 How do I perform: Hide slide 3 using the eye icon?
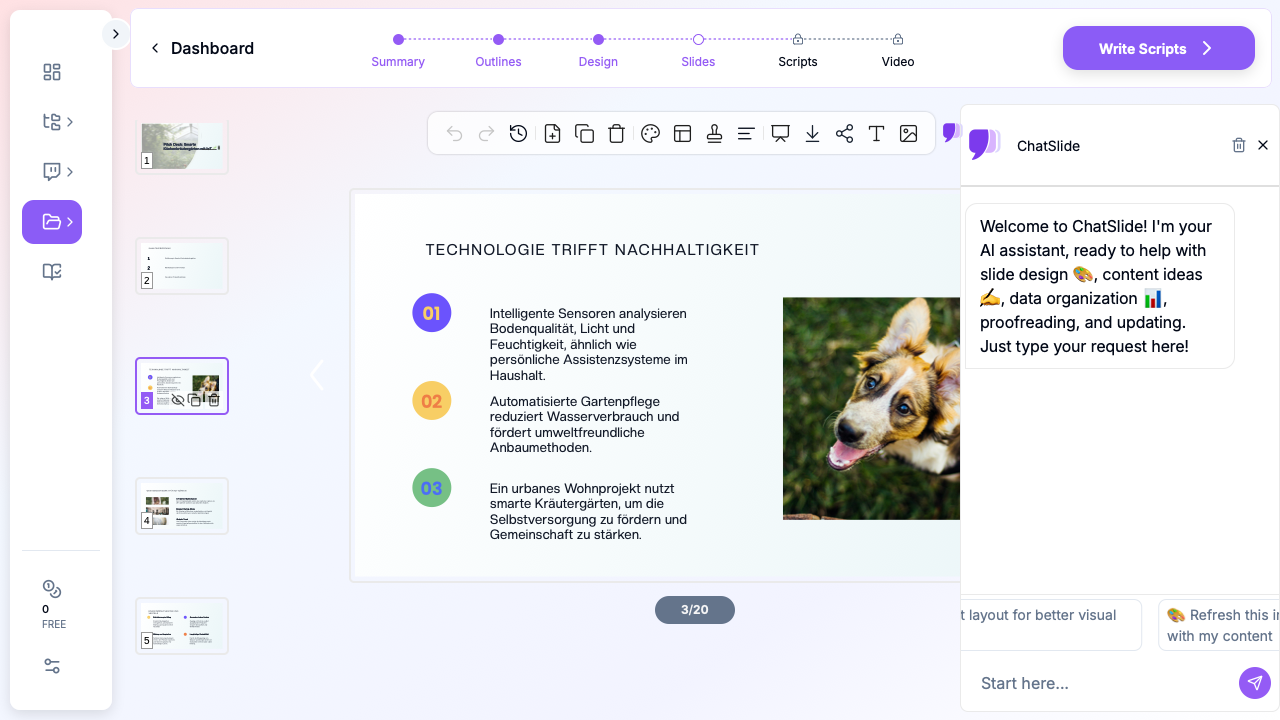pyautogui.click(x=178, y=400)
